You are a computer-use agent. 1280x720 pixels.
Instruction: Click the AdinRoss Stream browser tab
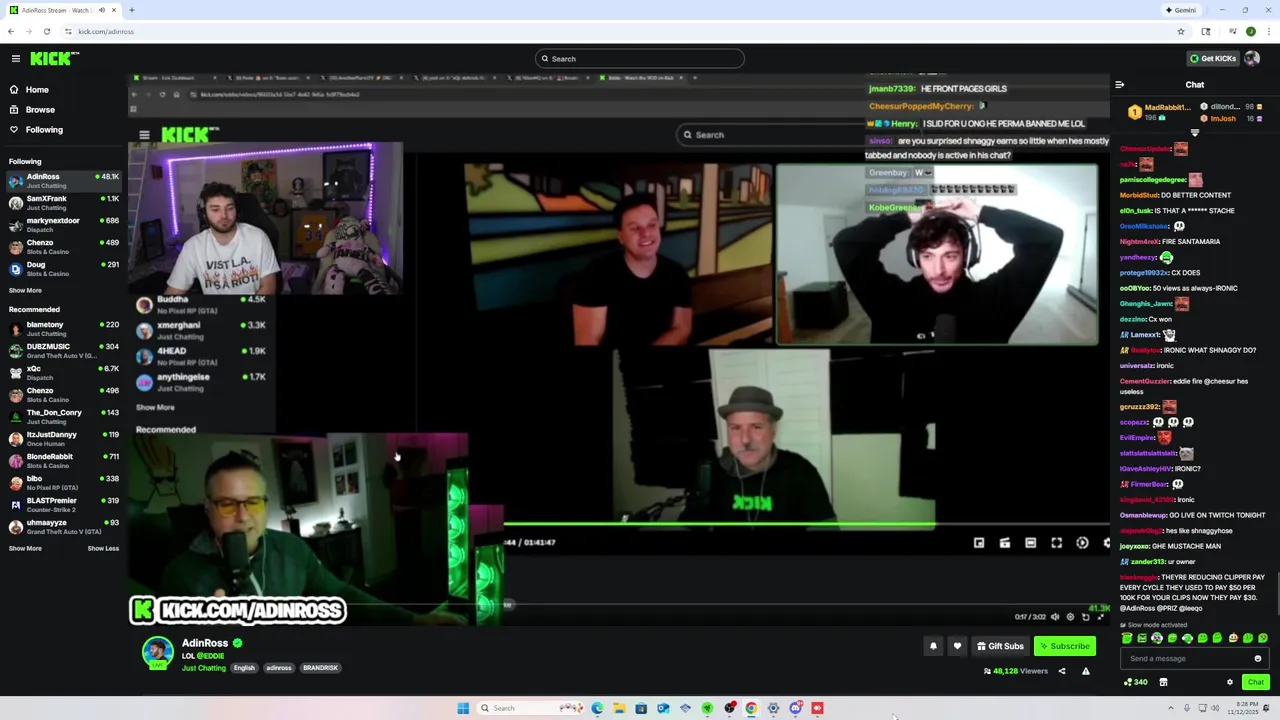tap(62, 10)
